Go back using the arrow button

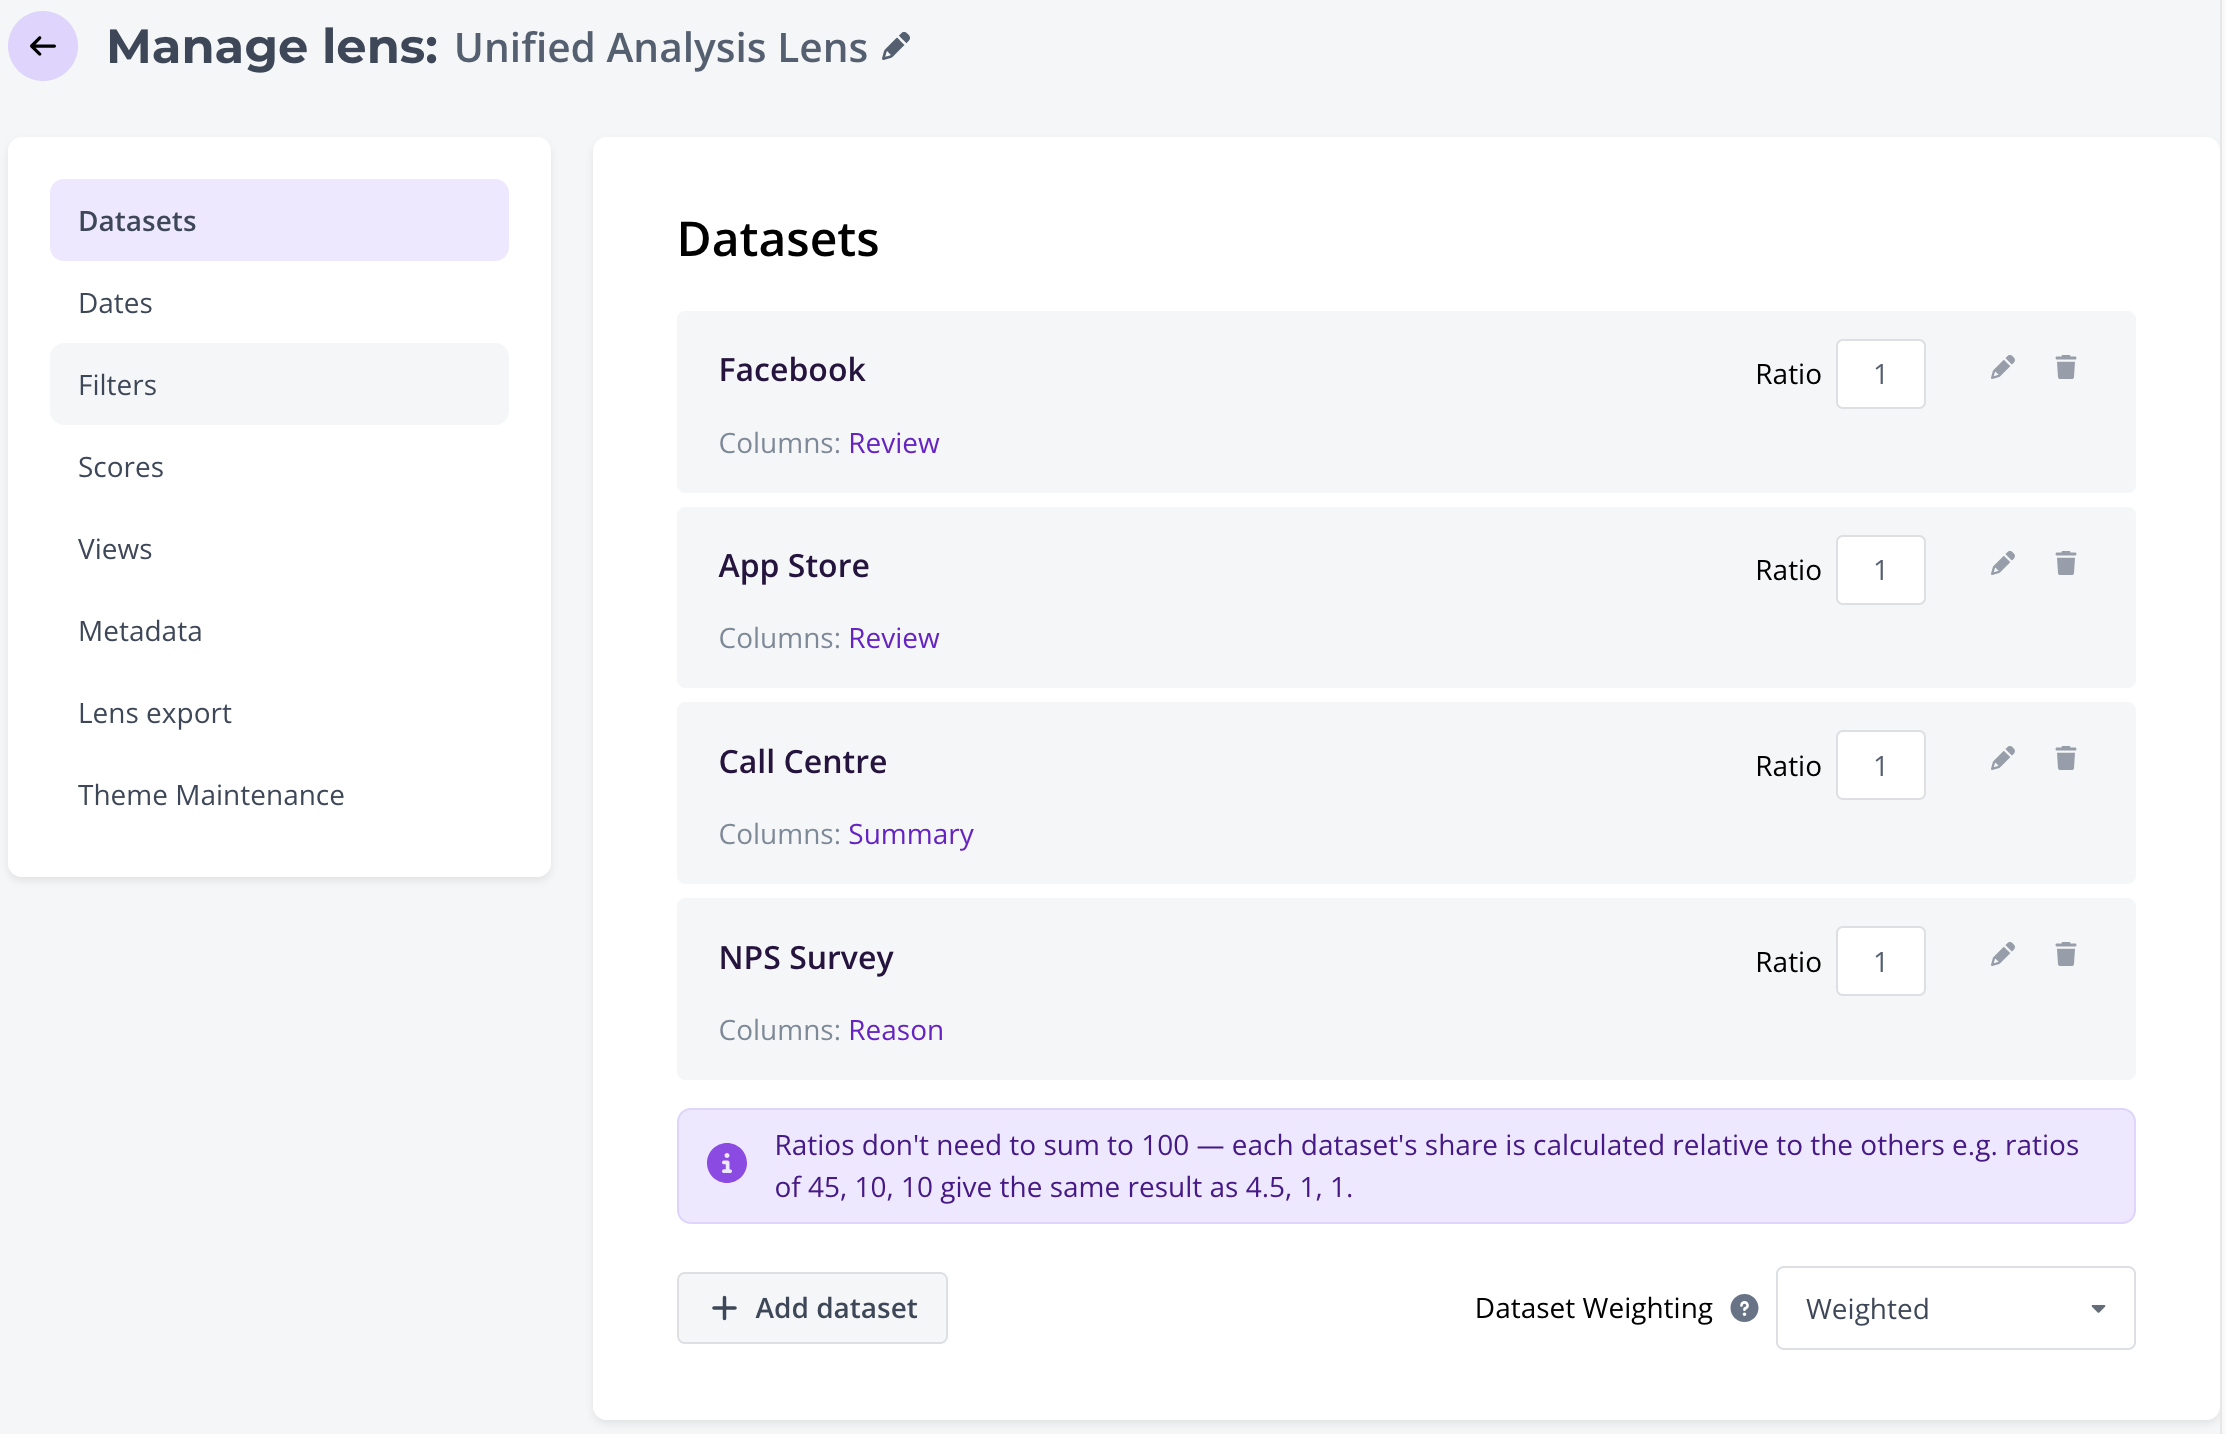click(43, 46)
